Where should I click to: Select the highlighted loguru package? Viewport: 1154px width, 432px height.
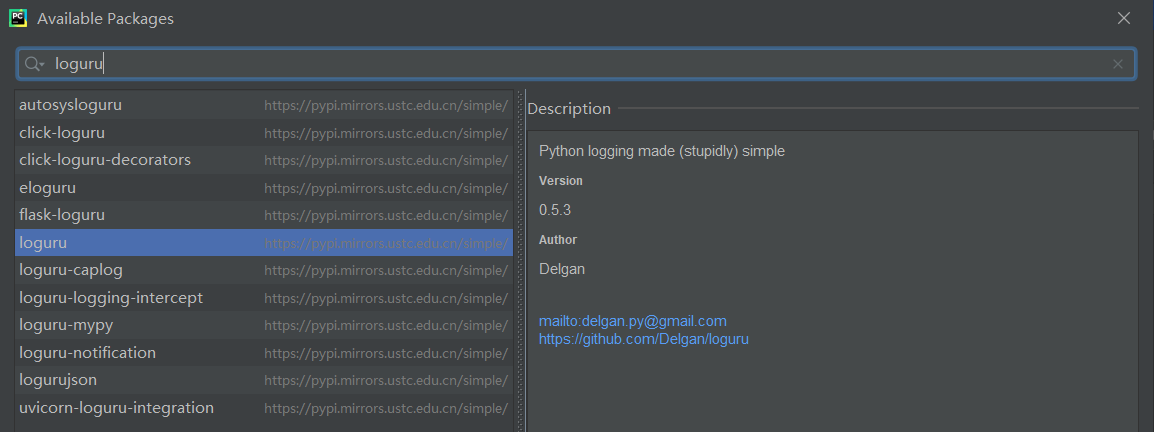click(x=43, y=243)
